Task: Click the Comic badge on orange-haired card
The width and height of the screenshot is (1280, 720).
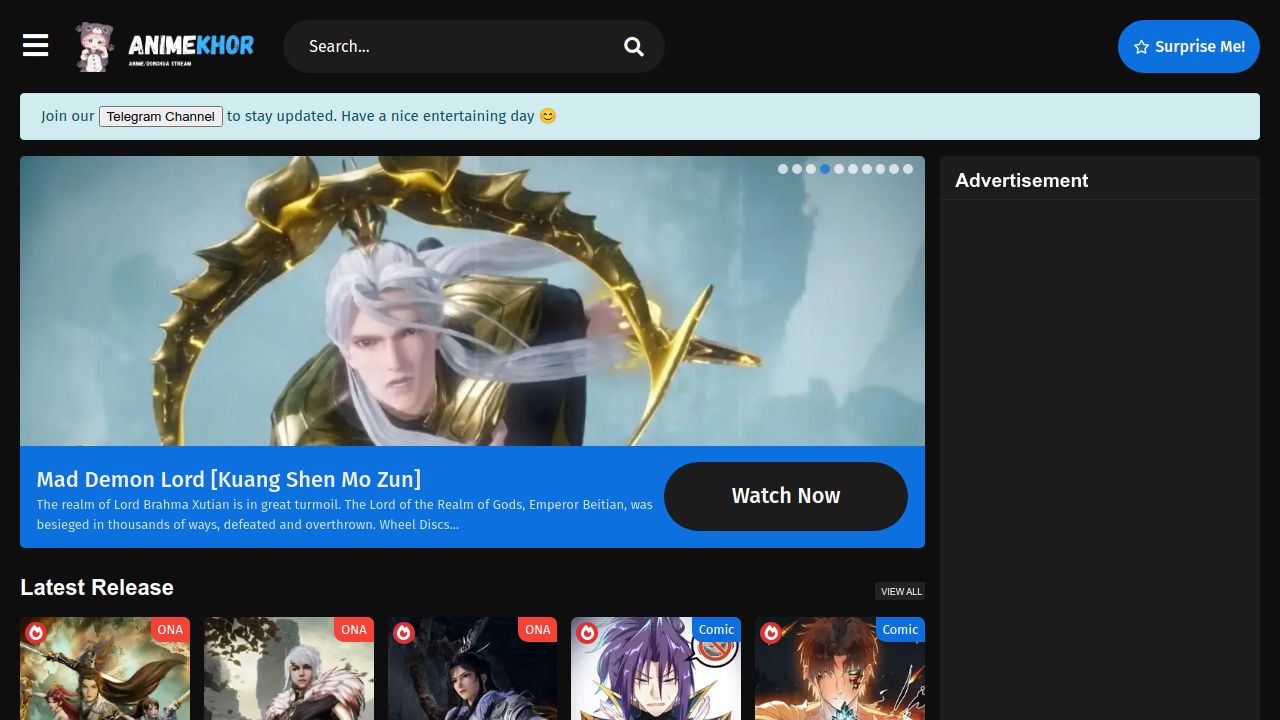Action: (x=900, y=629)
